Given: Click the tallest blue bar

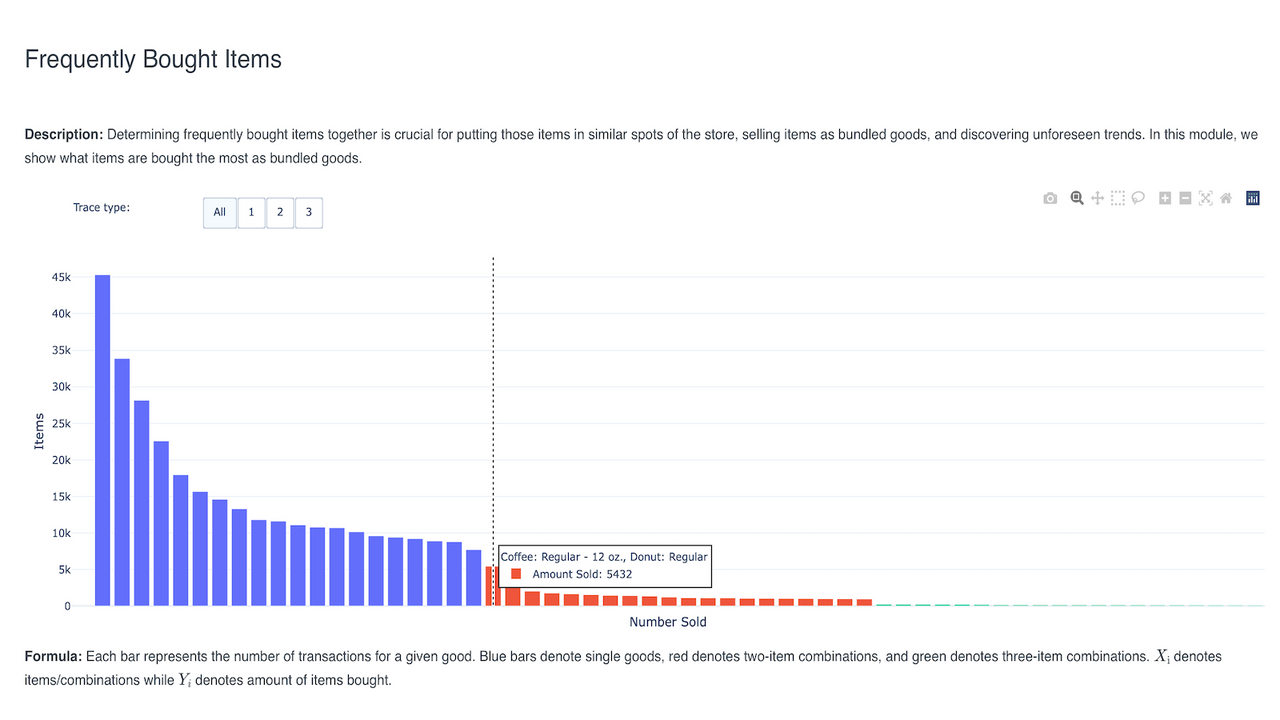Looking at the screenshot, I should 102,440.
